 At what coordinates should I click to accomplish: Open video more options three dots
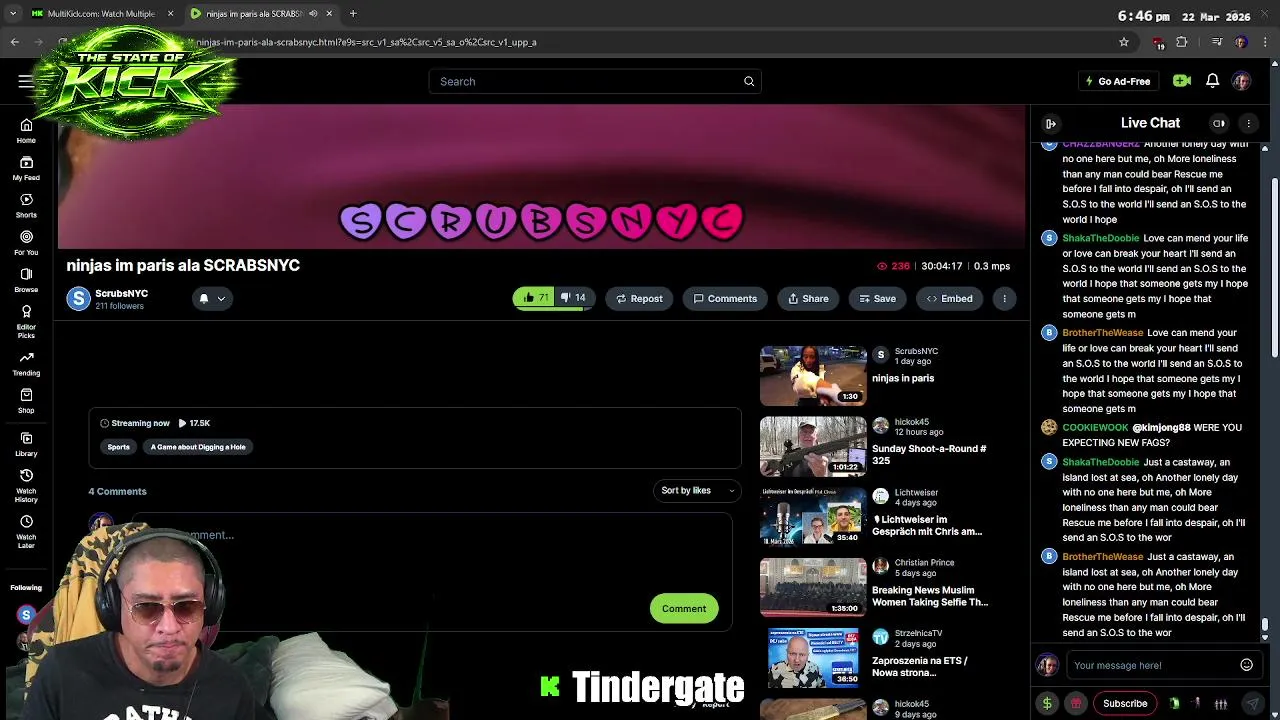coord(1004,298)
